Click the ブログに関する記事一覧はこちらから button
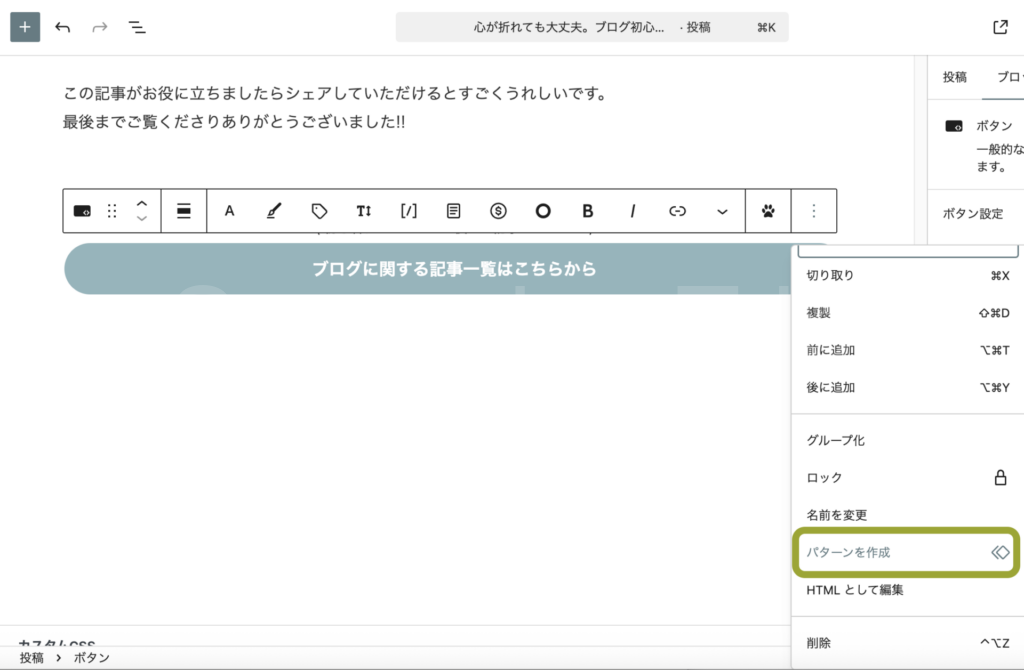The width and height of the screenshot is (1024, 670). pyautogui.click(x=454, y=269)
